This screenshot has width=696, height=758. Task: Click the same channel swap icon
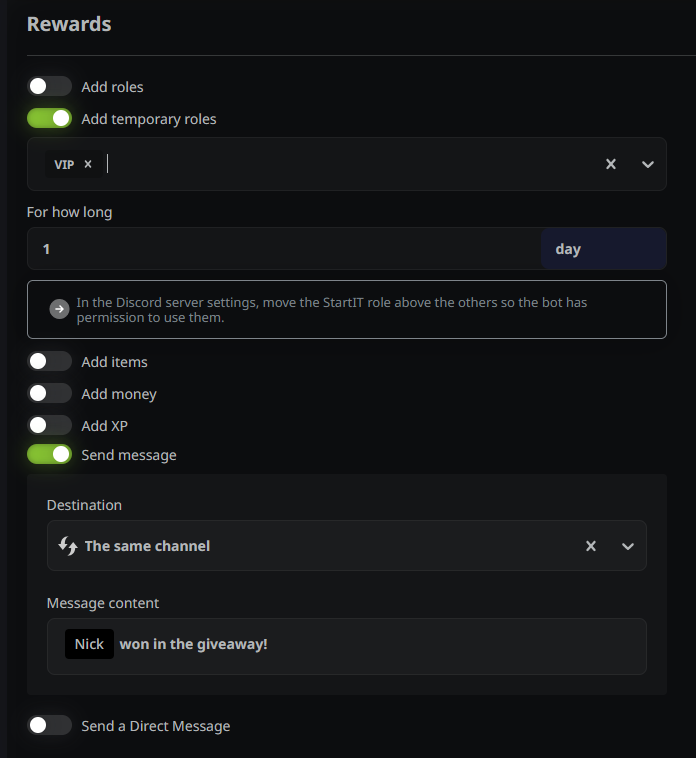68,545
